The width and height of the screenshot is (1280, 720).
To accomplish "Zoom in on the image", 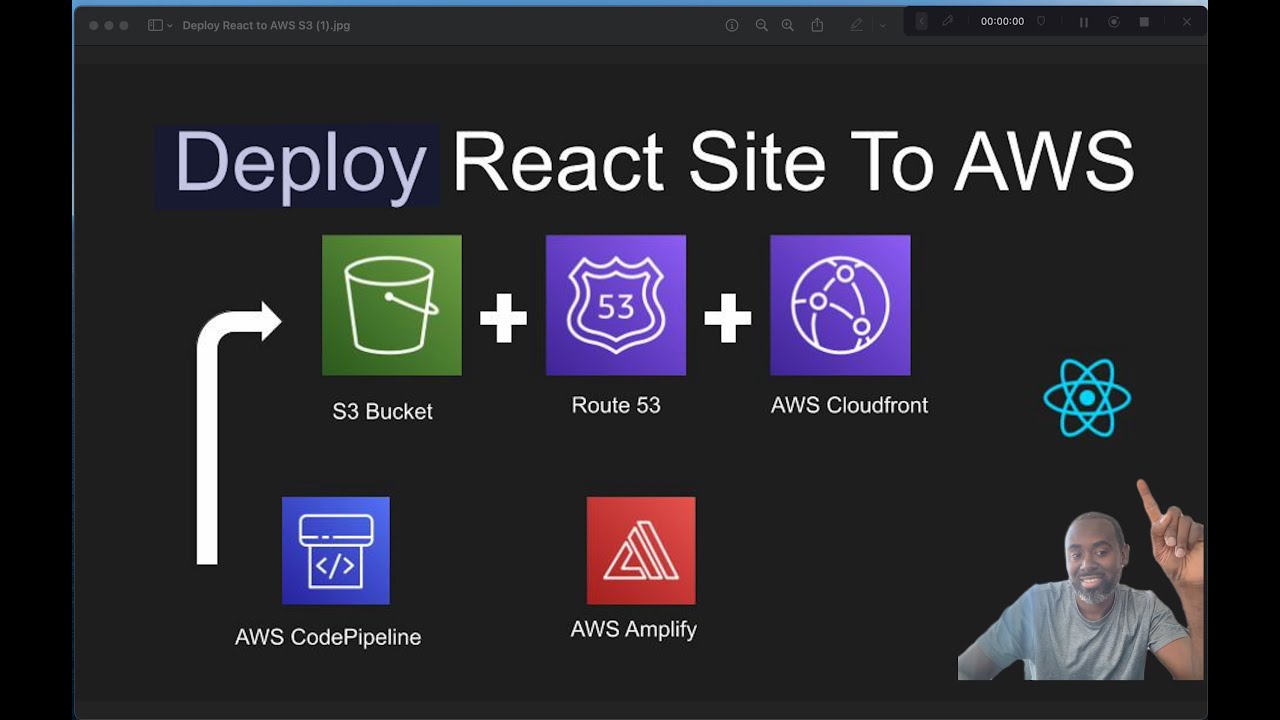I will click(x=788, y=25).
